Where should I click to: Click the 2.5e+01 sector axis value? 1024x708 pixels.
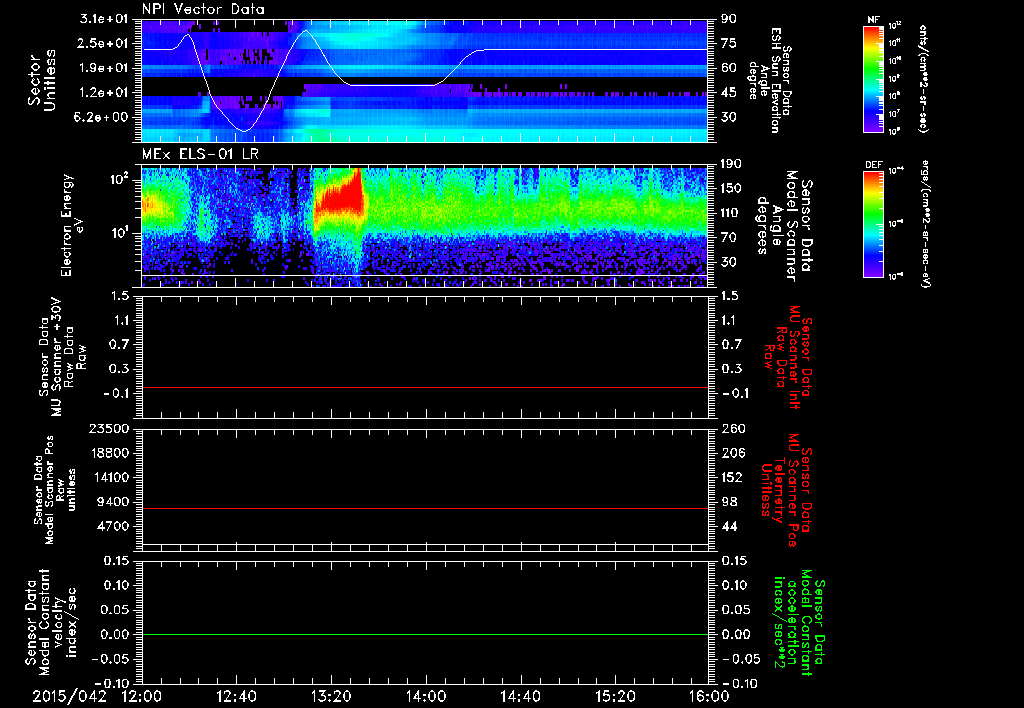tap(103, 43)
